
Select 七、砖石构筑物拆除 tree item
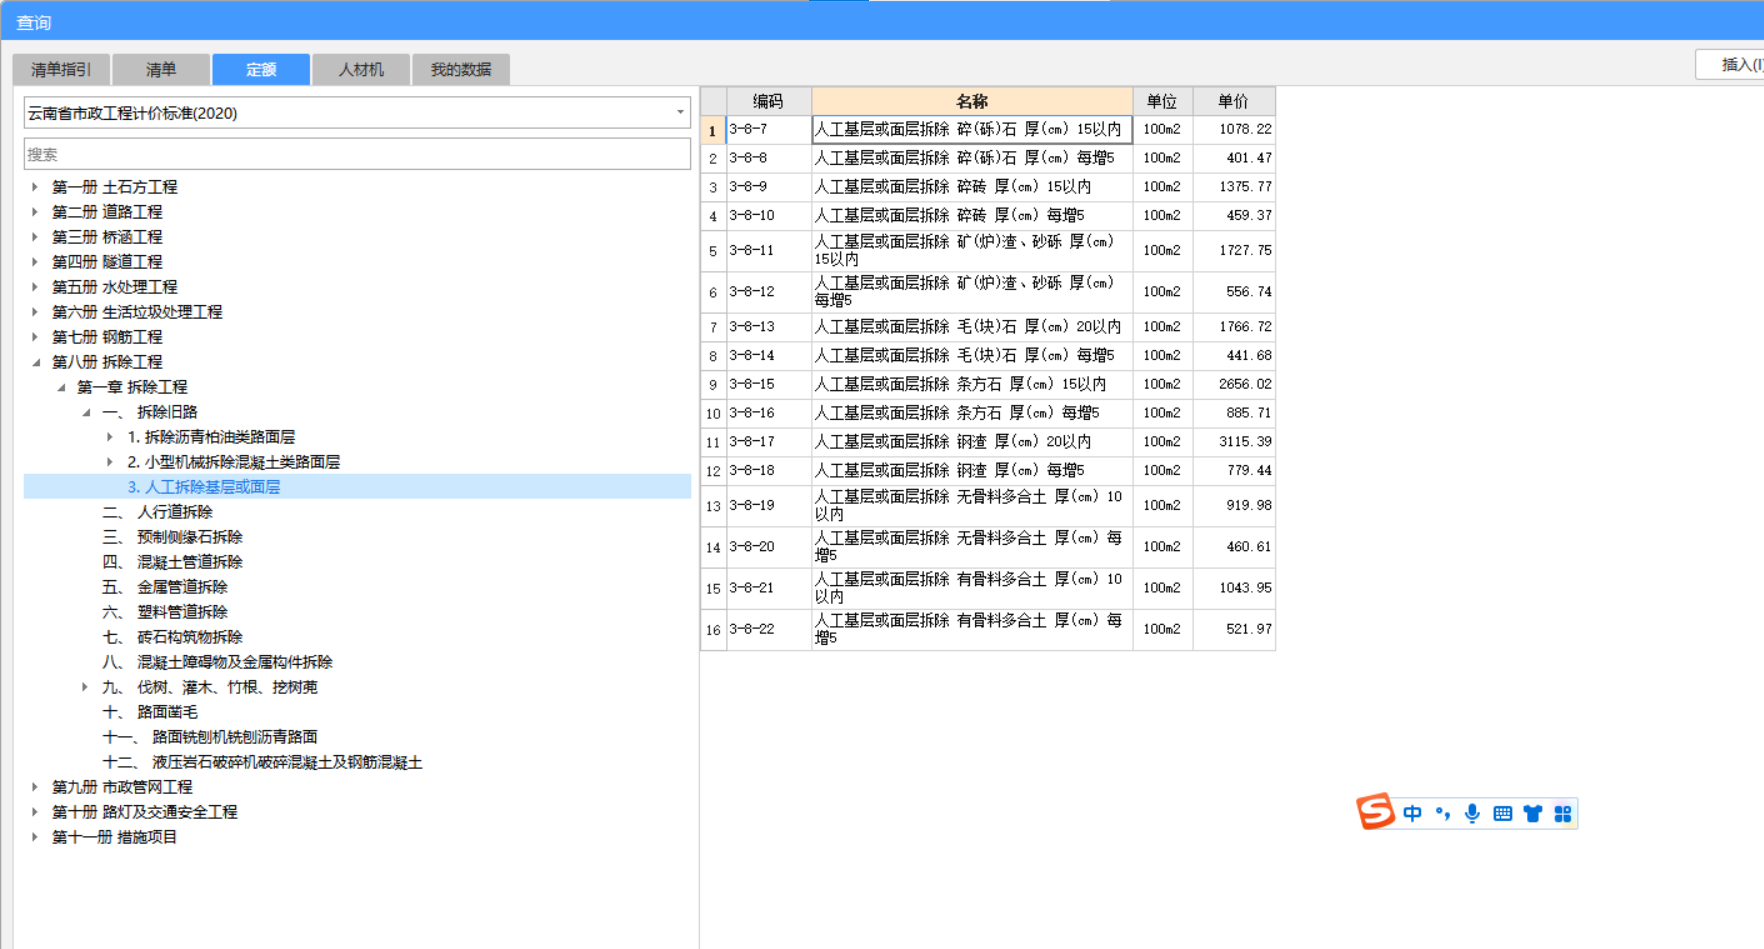click(x=173, y=637)
